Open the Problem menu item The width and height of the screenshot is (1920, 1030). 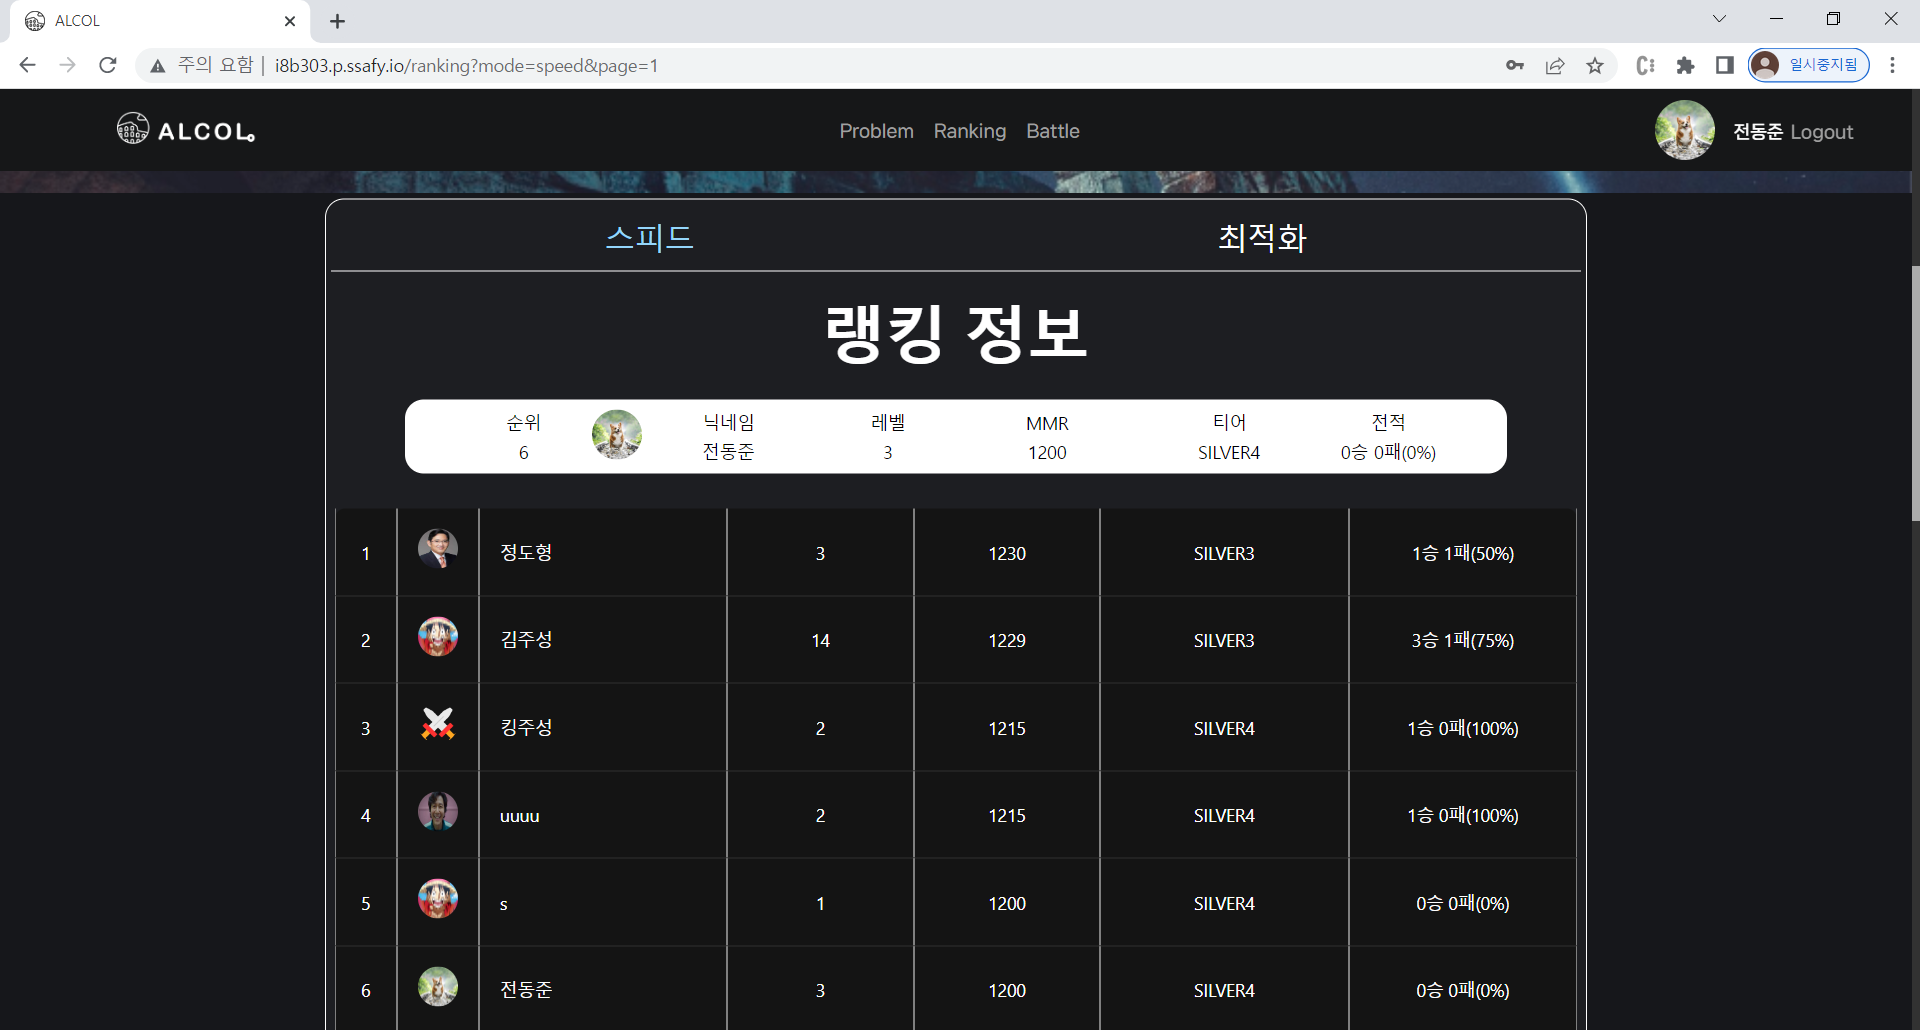click(x=876, y=131)
